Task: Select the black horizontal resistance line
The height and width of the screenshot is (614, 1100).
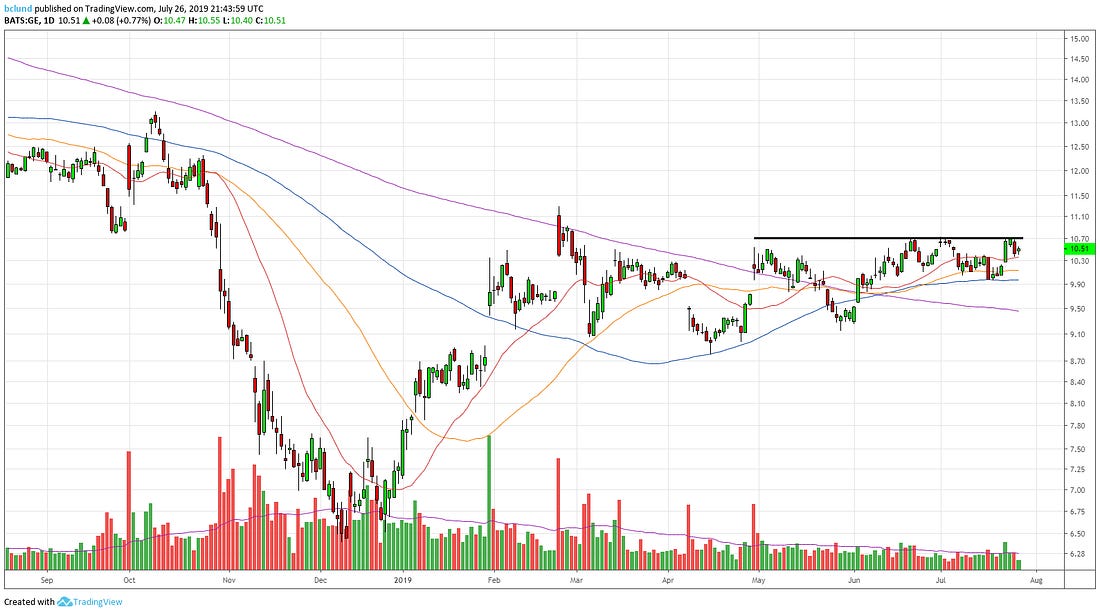Action: click(888, 238)
